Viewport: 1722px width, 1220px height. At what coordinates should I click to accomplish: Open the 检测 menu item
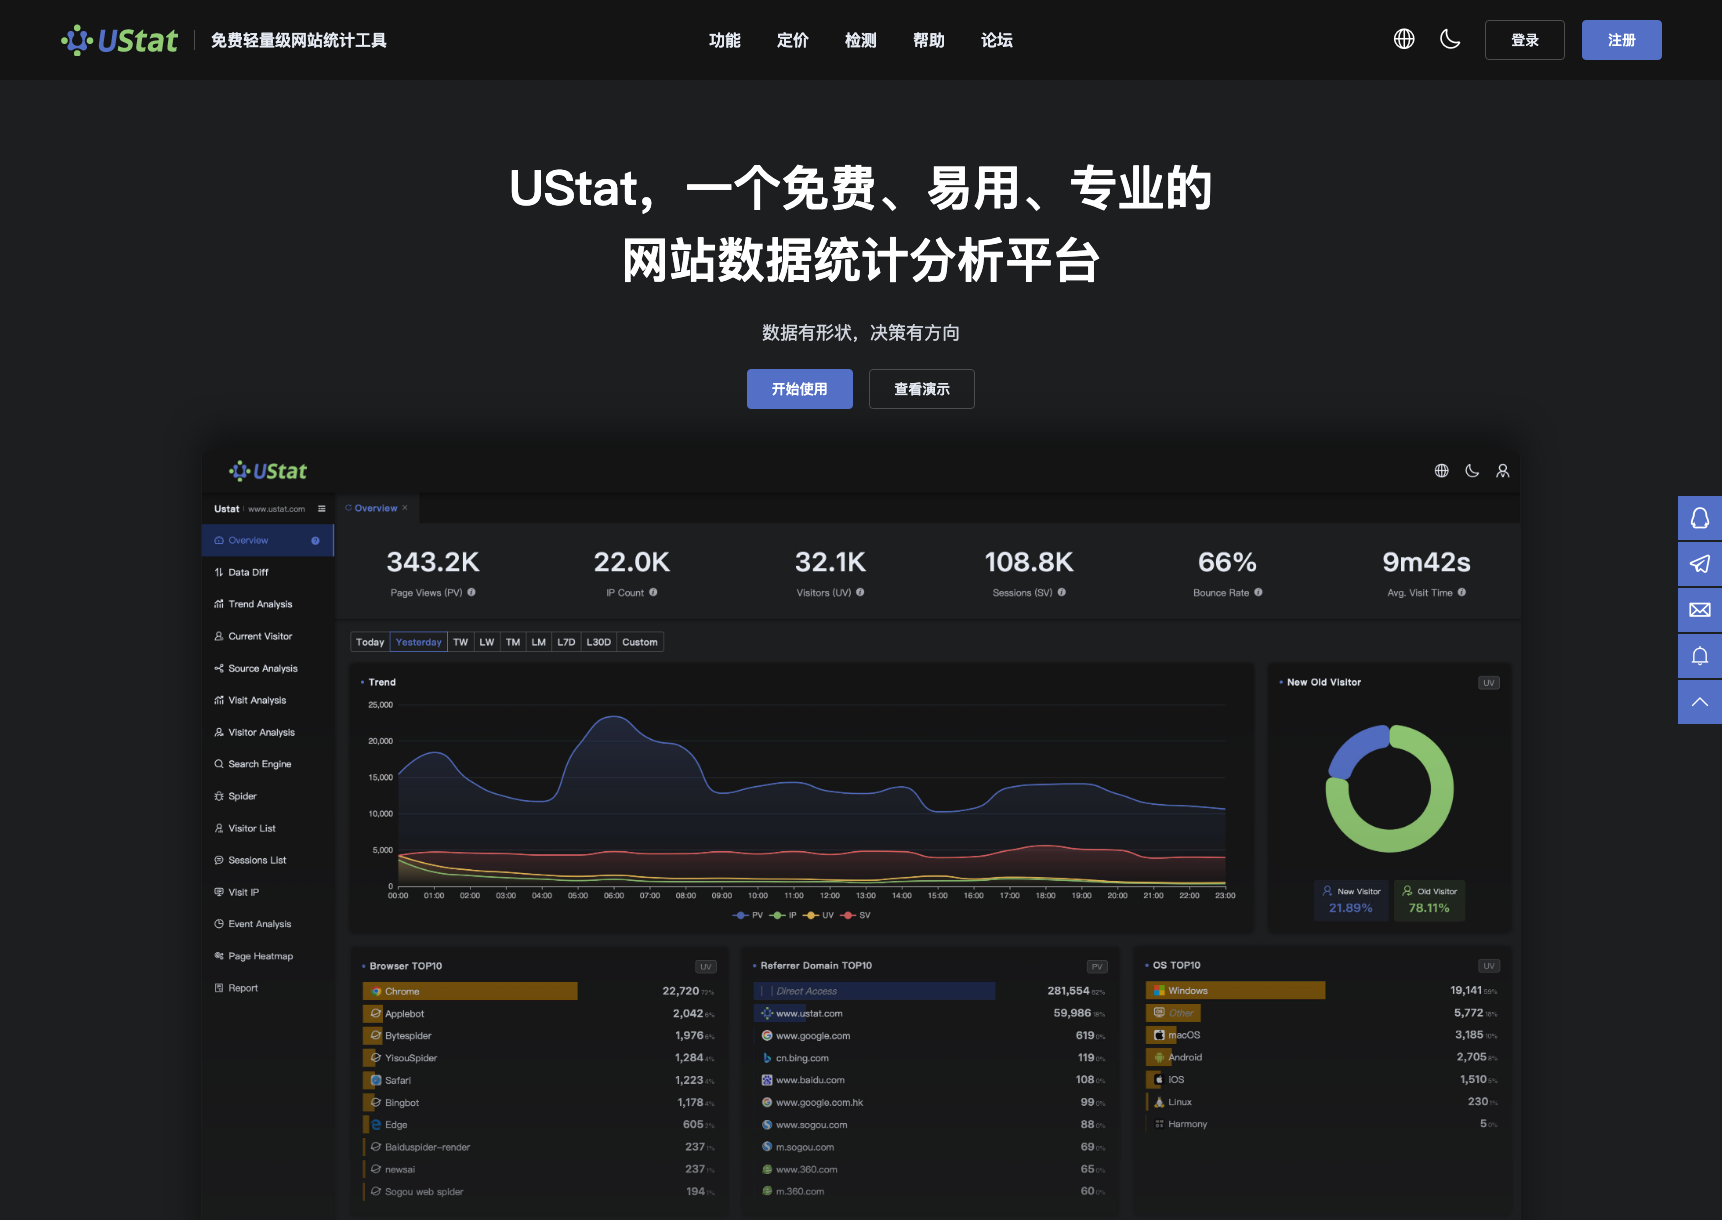[x=861, y=40]
